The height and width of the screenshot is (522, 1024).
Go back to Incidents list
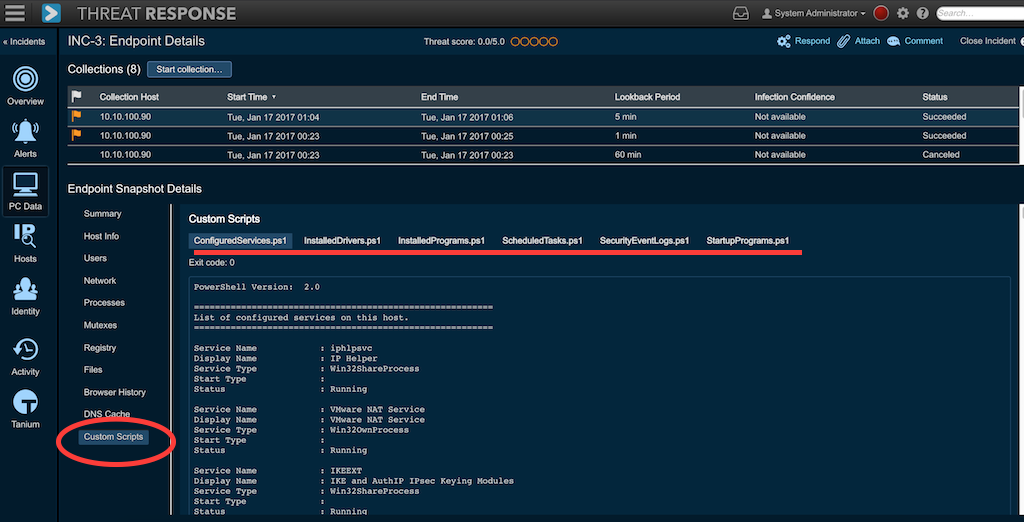(24, 42)
